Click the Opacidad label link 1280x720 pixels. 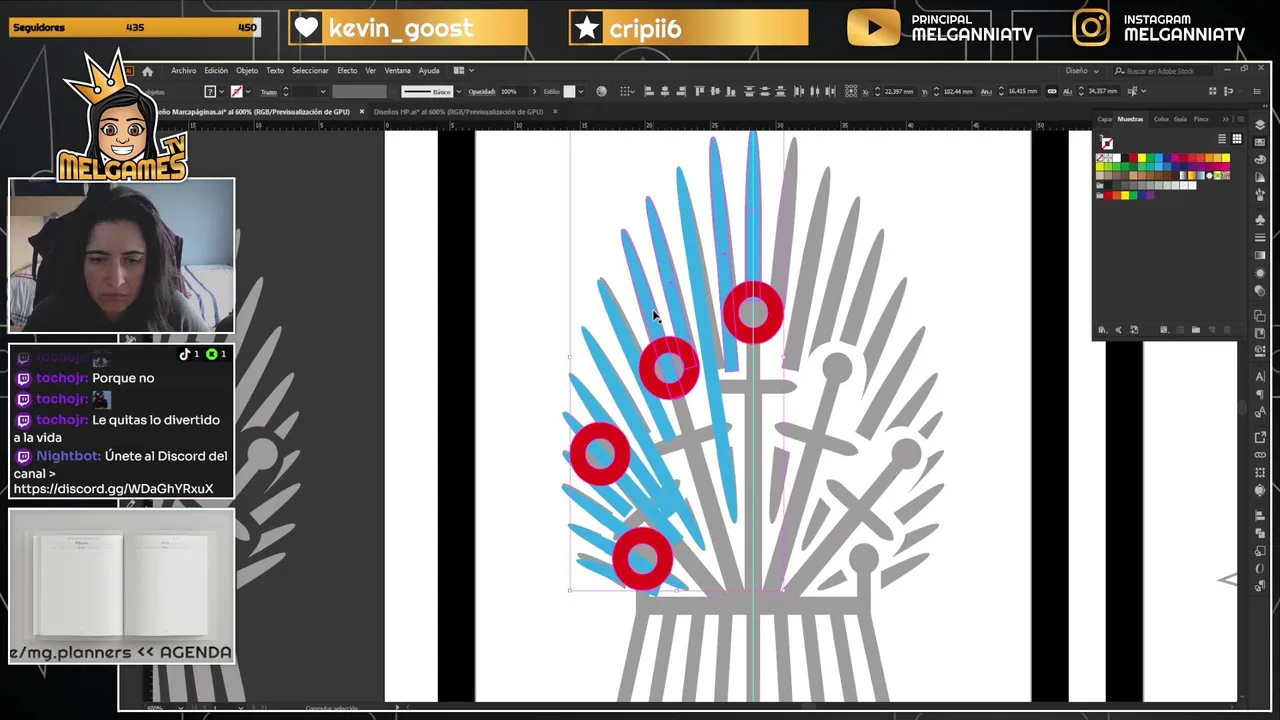click(482, 92)
